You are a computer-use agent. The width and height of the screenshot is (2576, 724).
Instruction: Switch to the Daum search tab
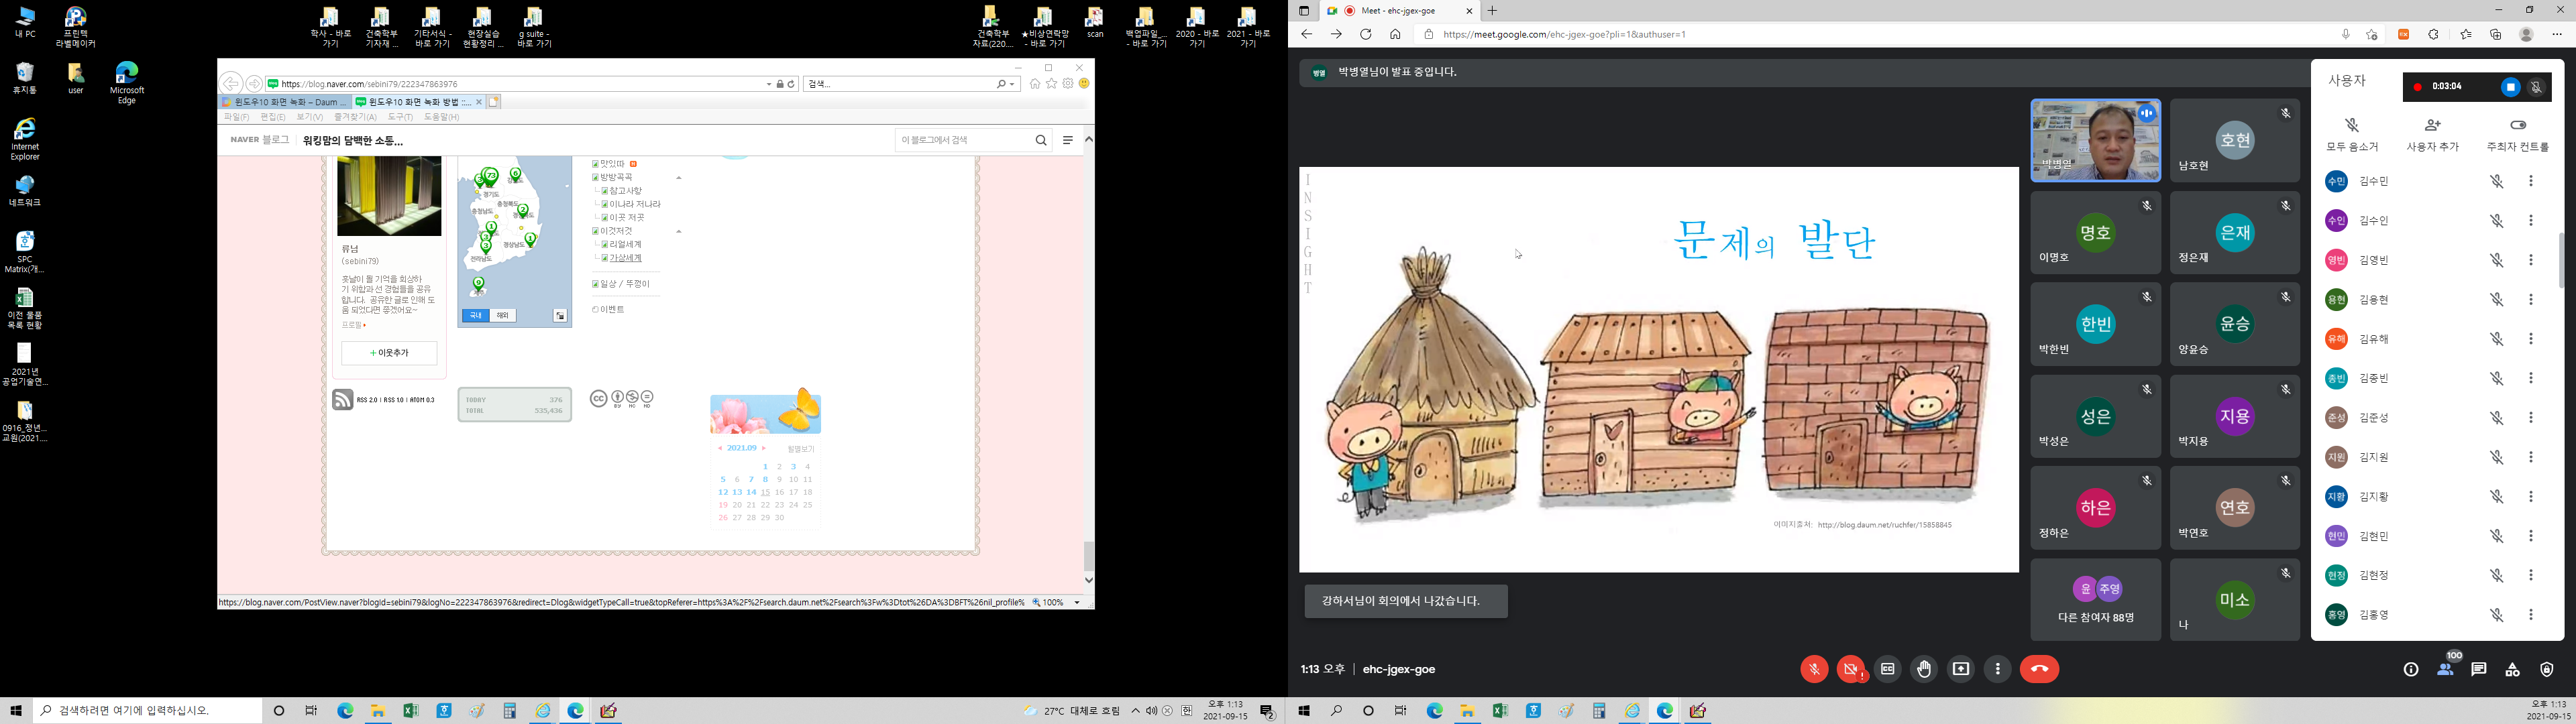[x=284, y=102]
